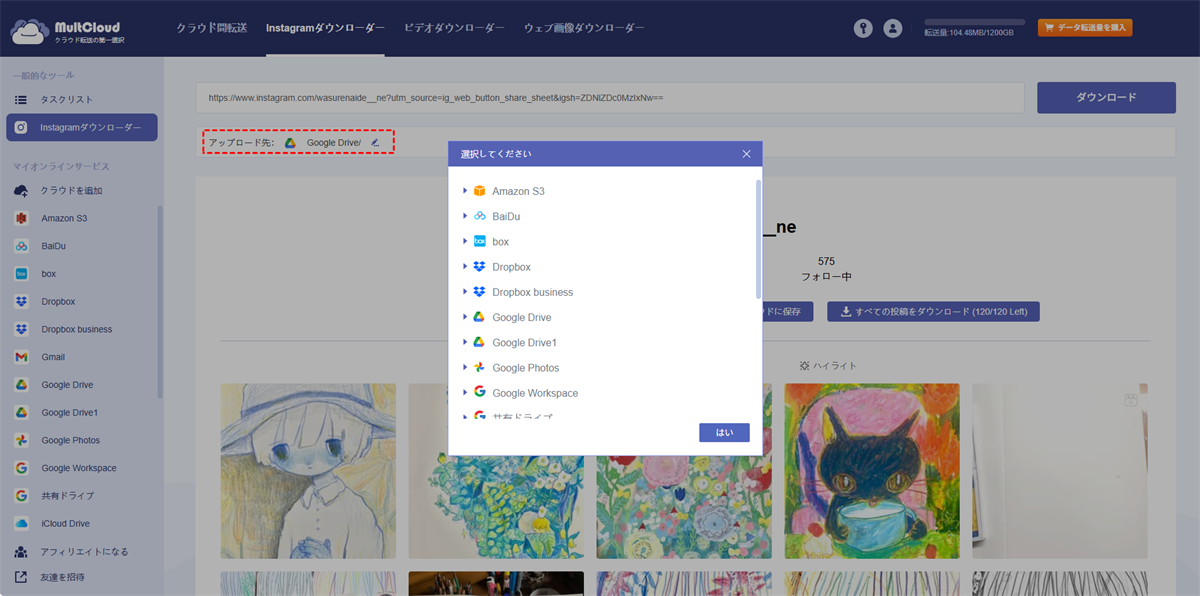This screenshot has height=596, width=1200.
Task: Open the black cat painting thumbnail
Action: coord(872,471)
